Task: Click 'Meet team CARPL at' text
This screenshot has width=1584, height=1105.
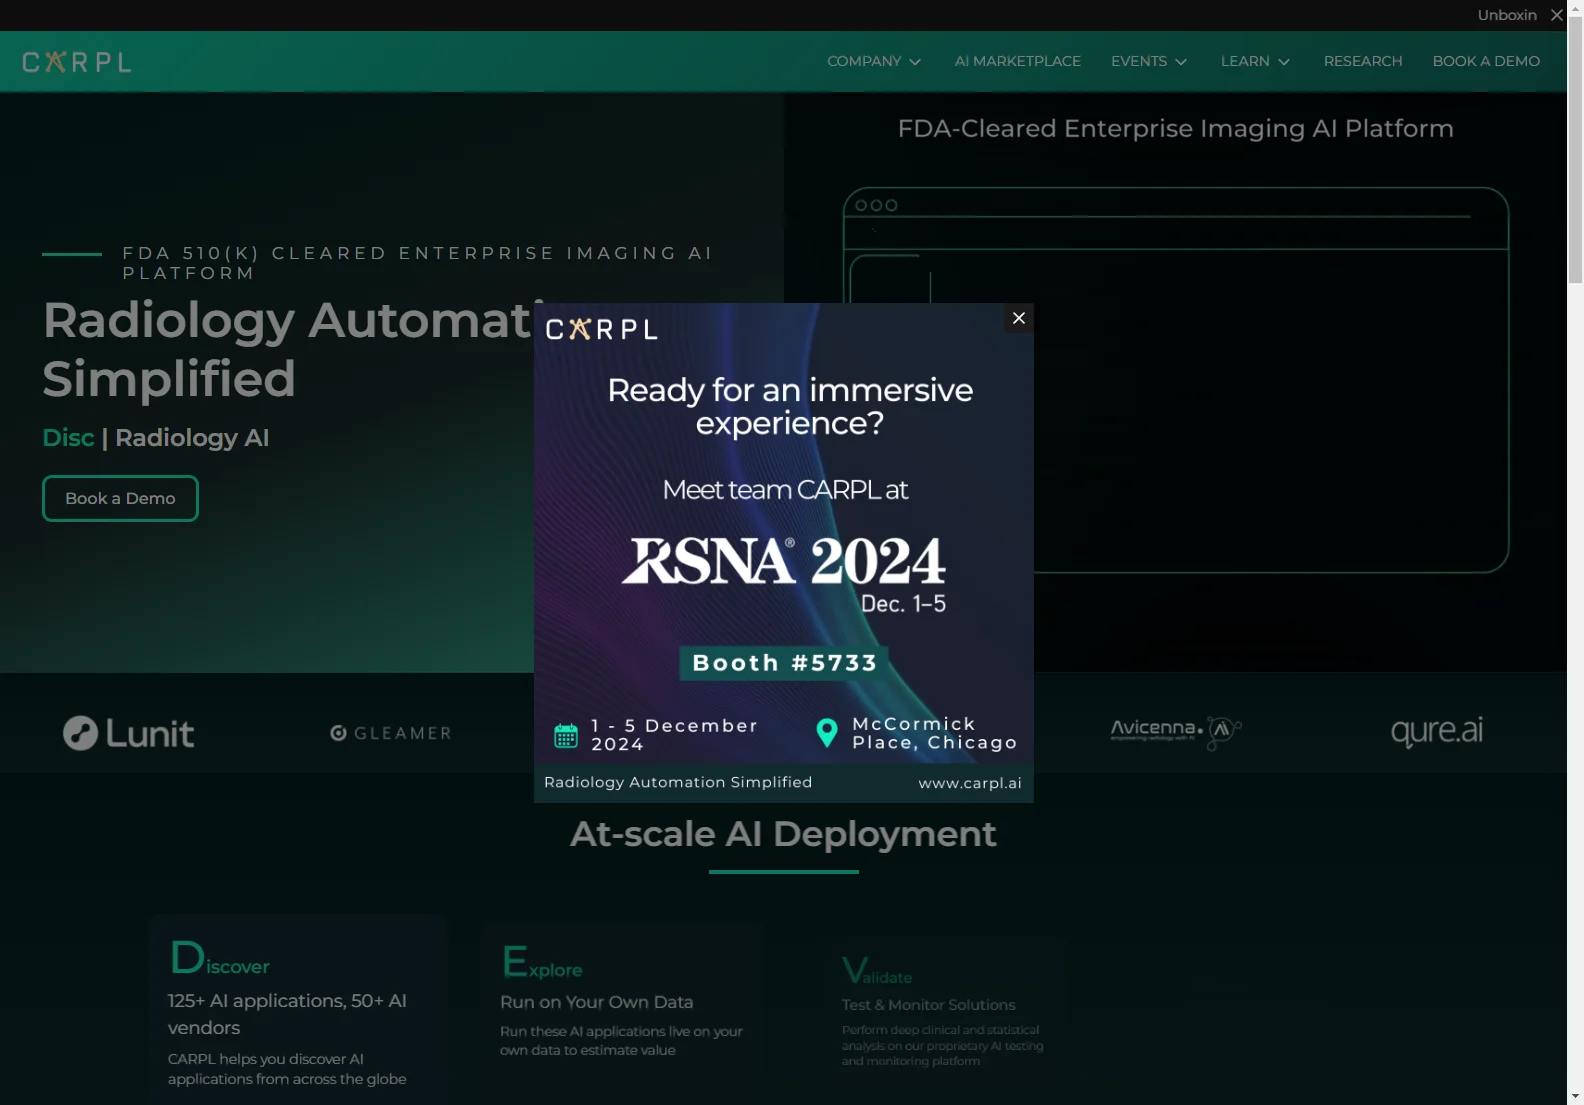Action: tap(785, 490)
